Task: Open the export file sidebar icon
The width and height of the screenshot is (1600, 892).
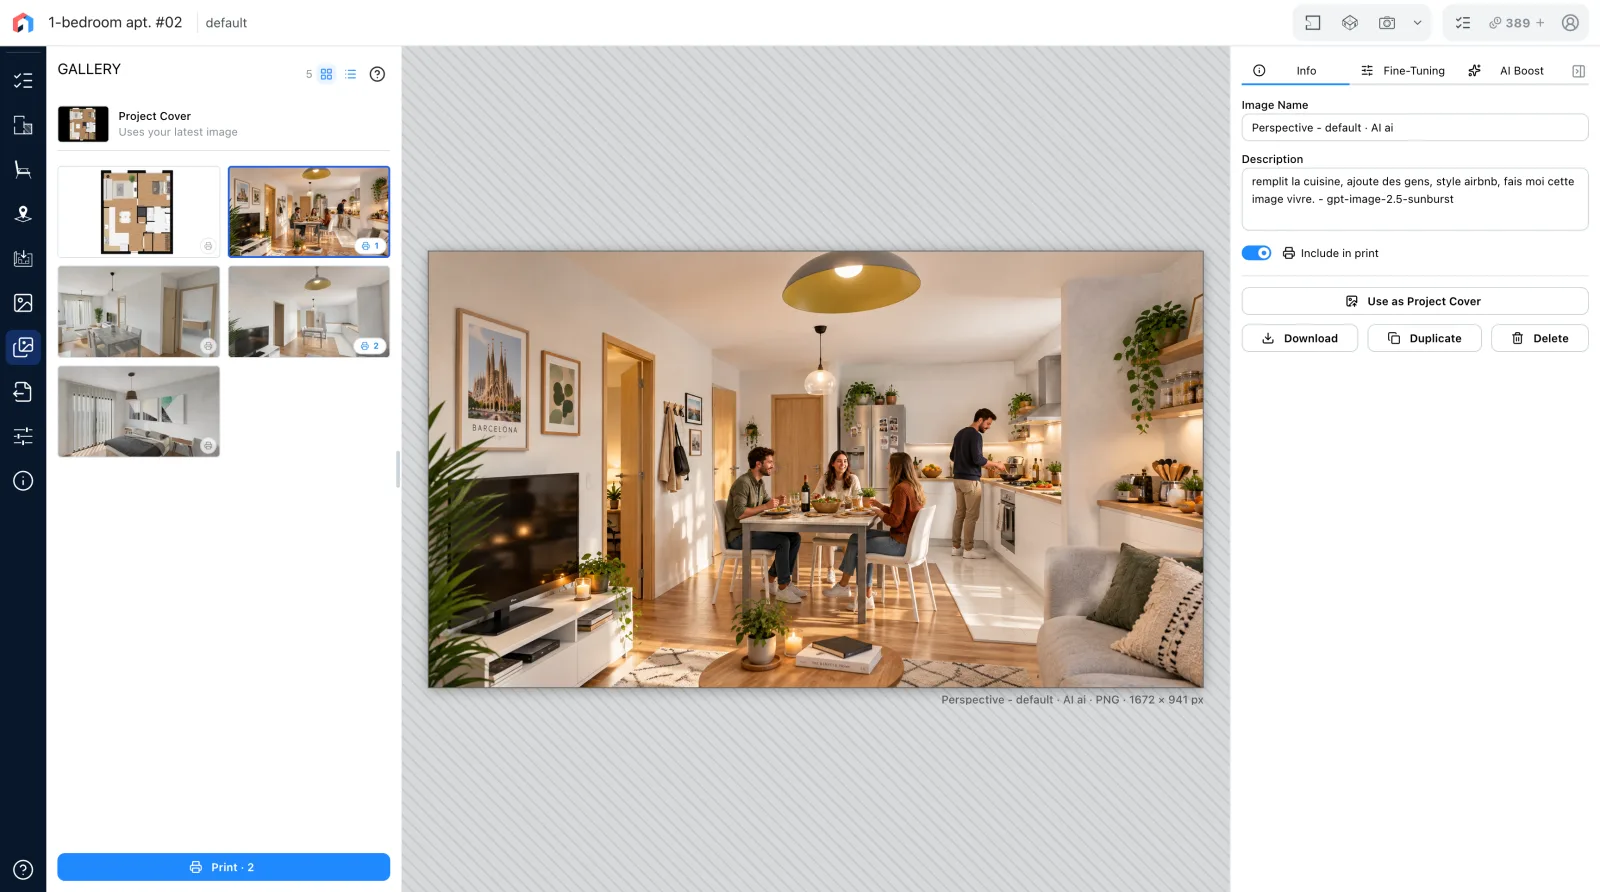Action: click(23, 392)
